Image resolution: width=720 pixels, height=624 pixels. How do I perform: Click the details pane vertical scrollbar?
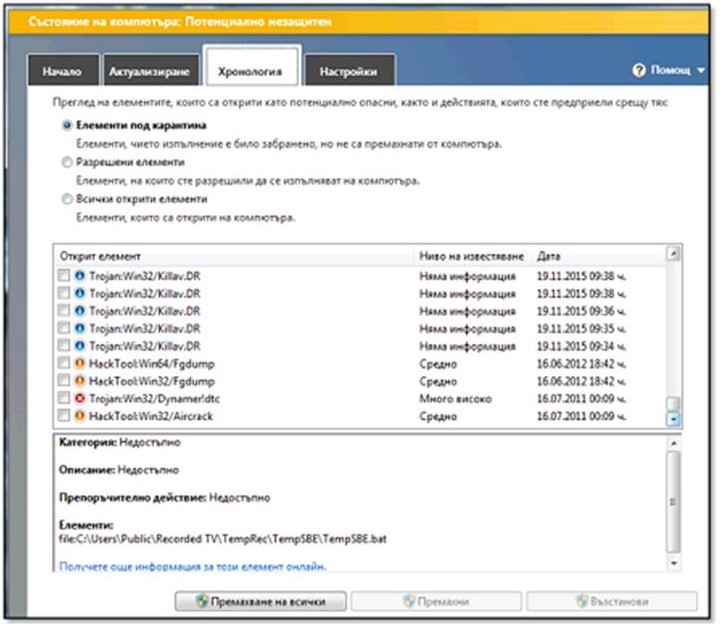(x=673, y=500)
